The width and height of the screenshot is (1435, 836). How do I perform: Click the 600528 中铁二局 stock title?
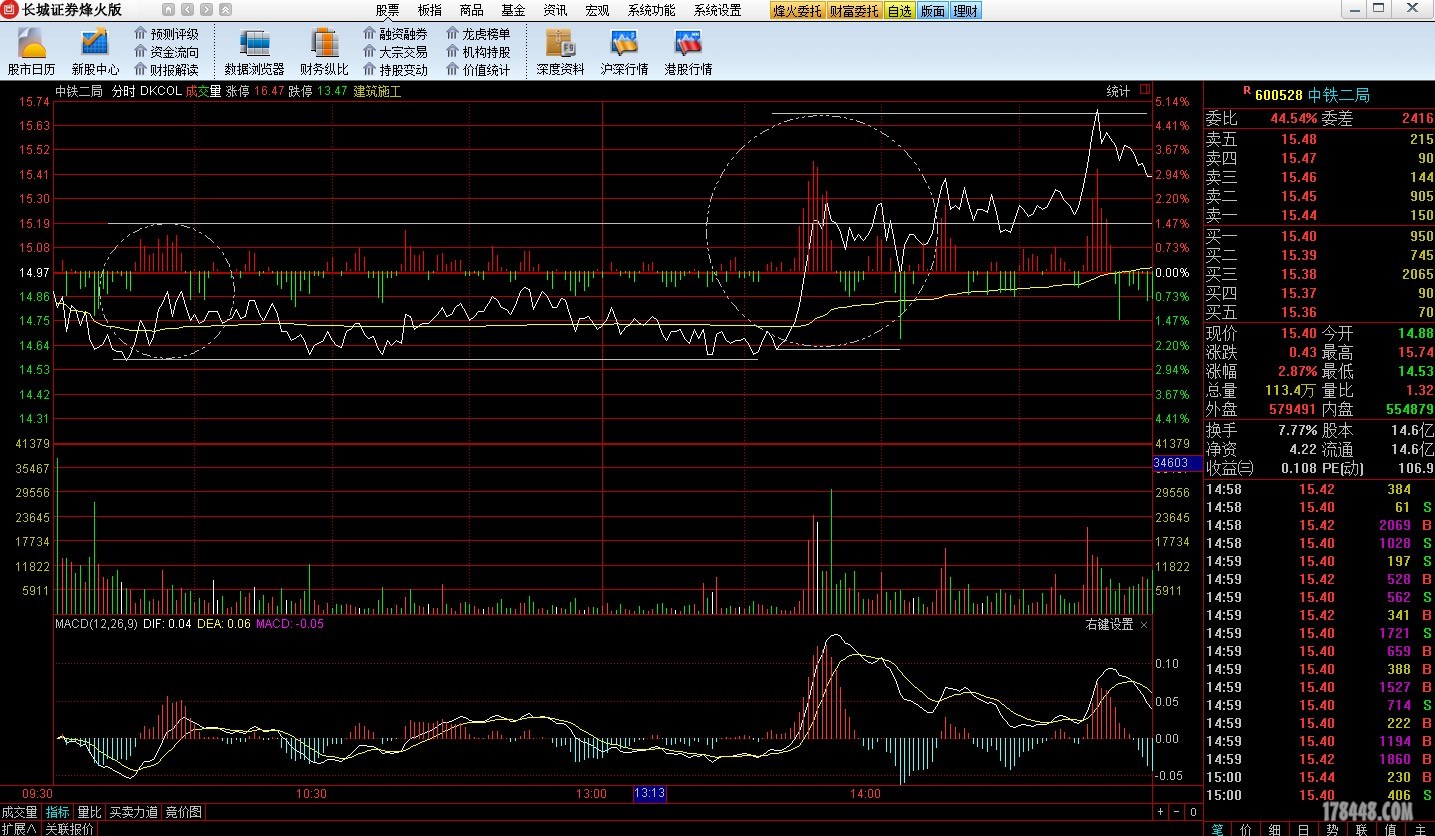[1312, 95]
